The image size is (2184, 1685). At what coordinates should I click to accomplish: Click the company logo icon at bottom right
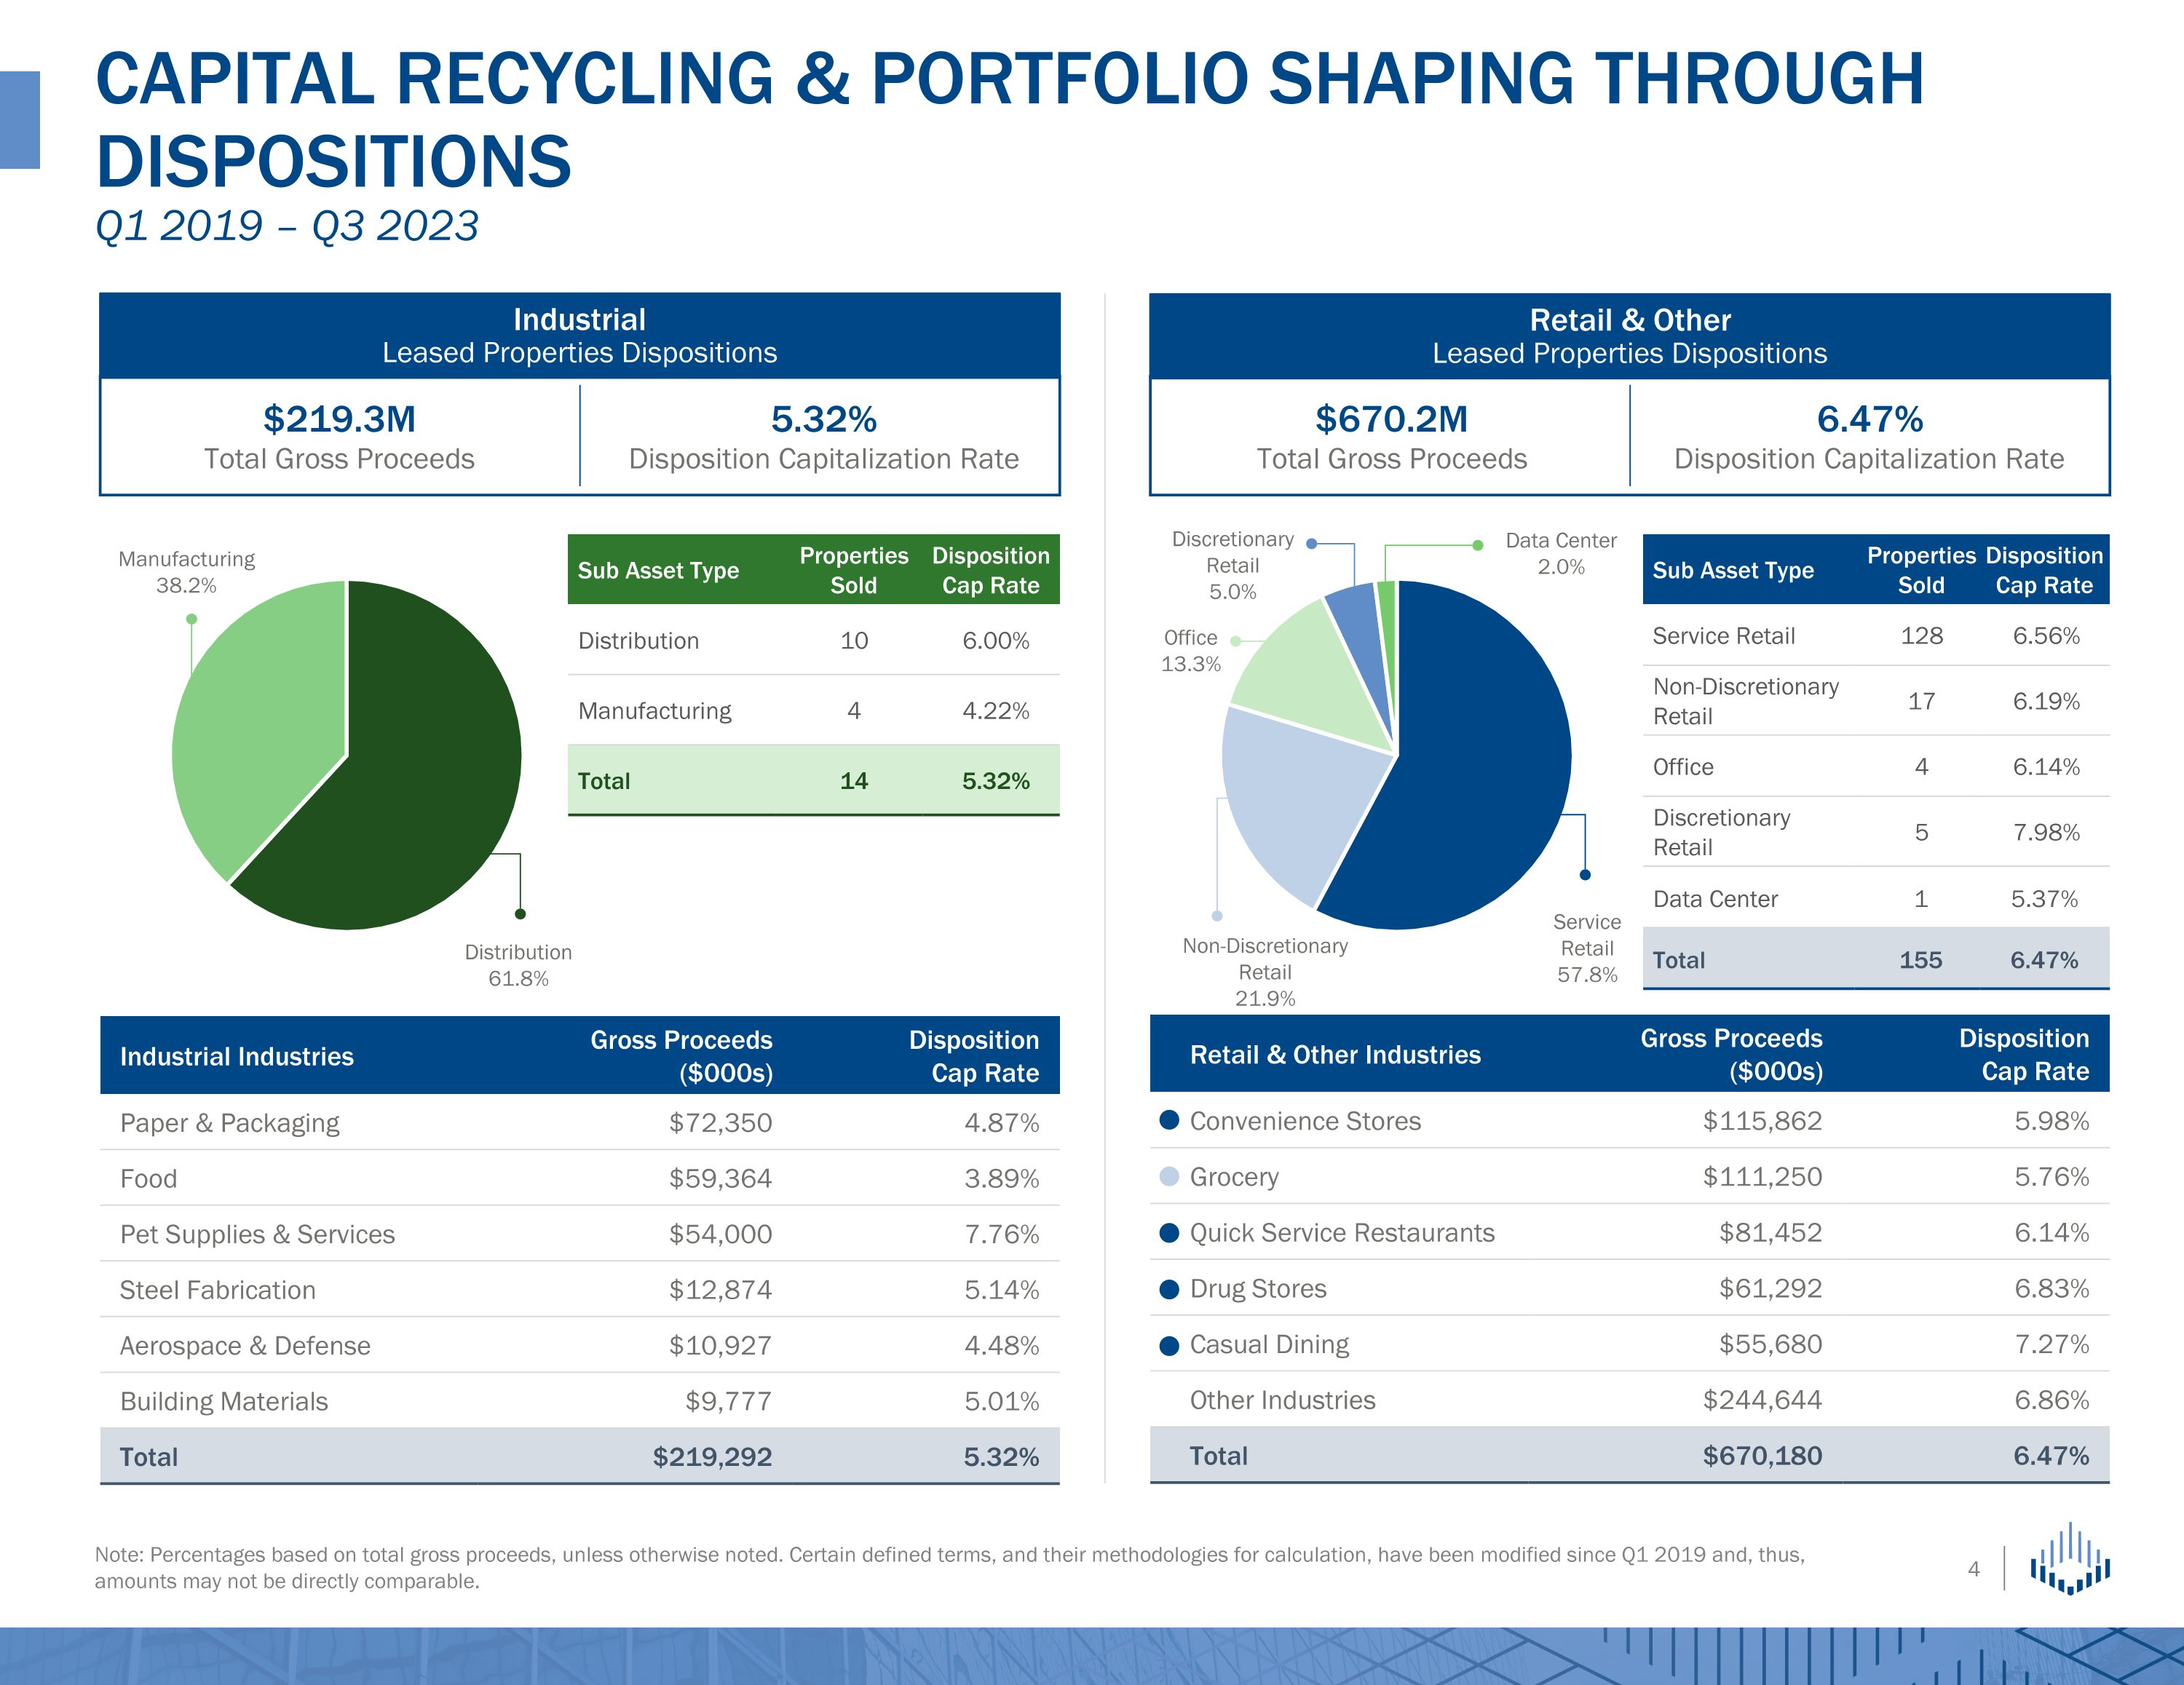[2069, 1559]
